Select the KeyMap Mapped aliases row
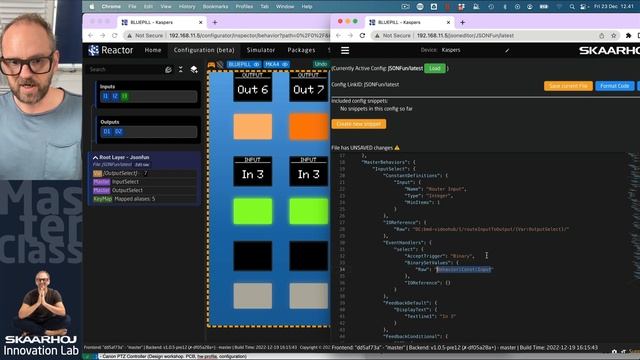Viewport: 640px width, 360px height. (x=144, y=199)
